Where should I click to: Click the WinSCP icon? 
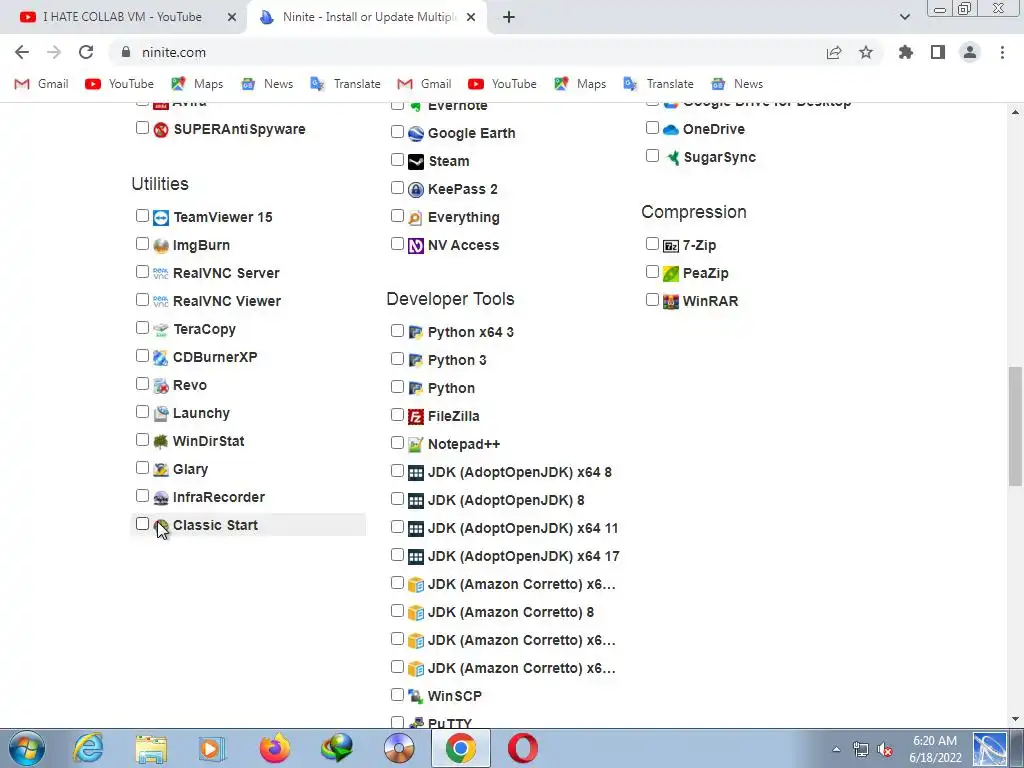(416, 697)
